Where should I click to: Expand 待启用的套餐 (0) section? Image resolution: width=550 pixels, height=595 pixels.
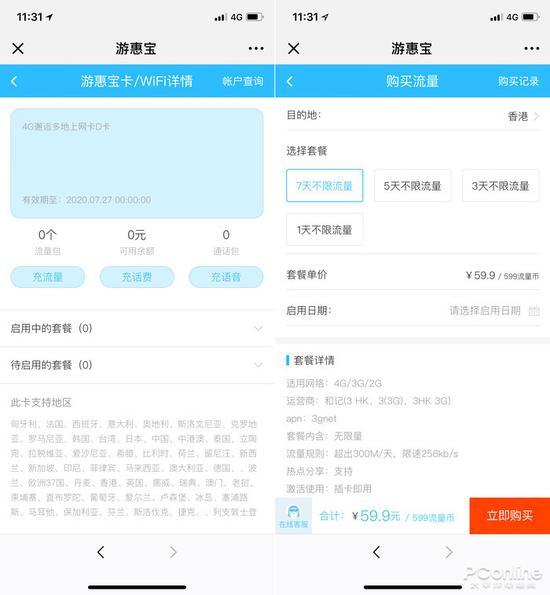point(137,365)
